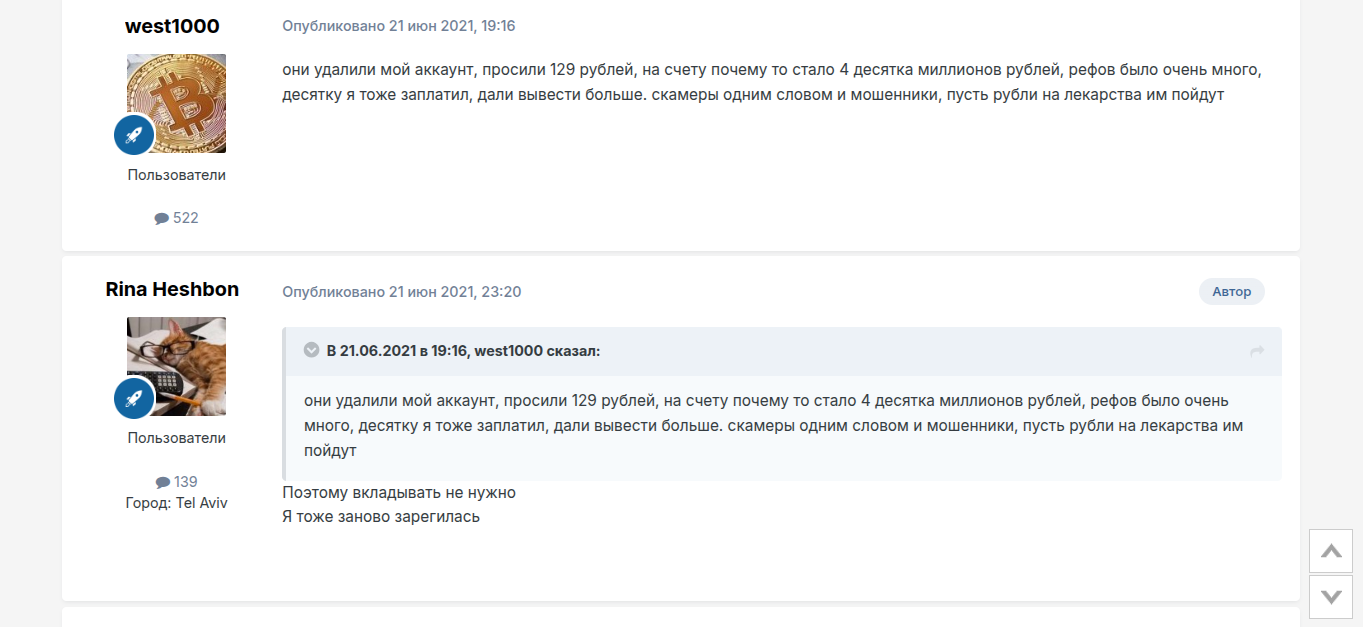This screenshot has height=627, width=1363.
Task: Click the Автор badge on Rina's post
Action: pyautogui.click(x=1231, y=292)
